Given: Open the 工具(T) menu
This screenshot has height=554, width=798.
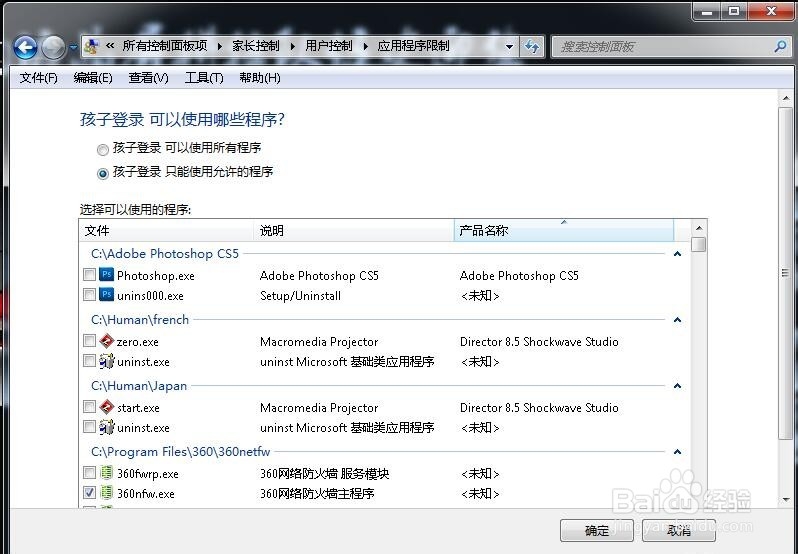Looking at the screenshot, I should [204, 78].
